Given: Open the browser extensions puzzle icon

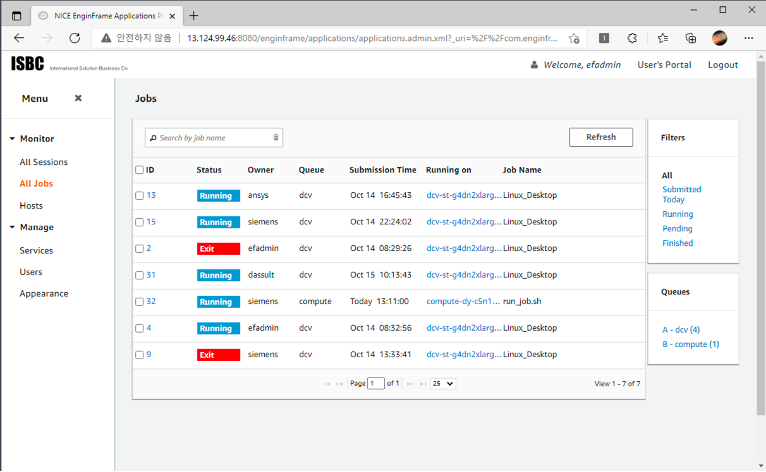Looking at the screenshot, I should coord(632,38).
